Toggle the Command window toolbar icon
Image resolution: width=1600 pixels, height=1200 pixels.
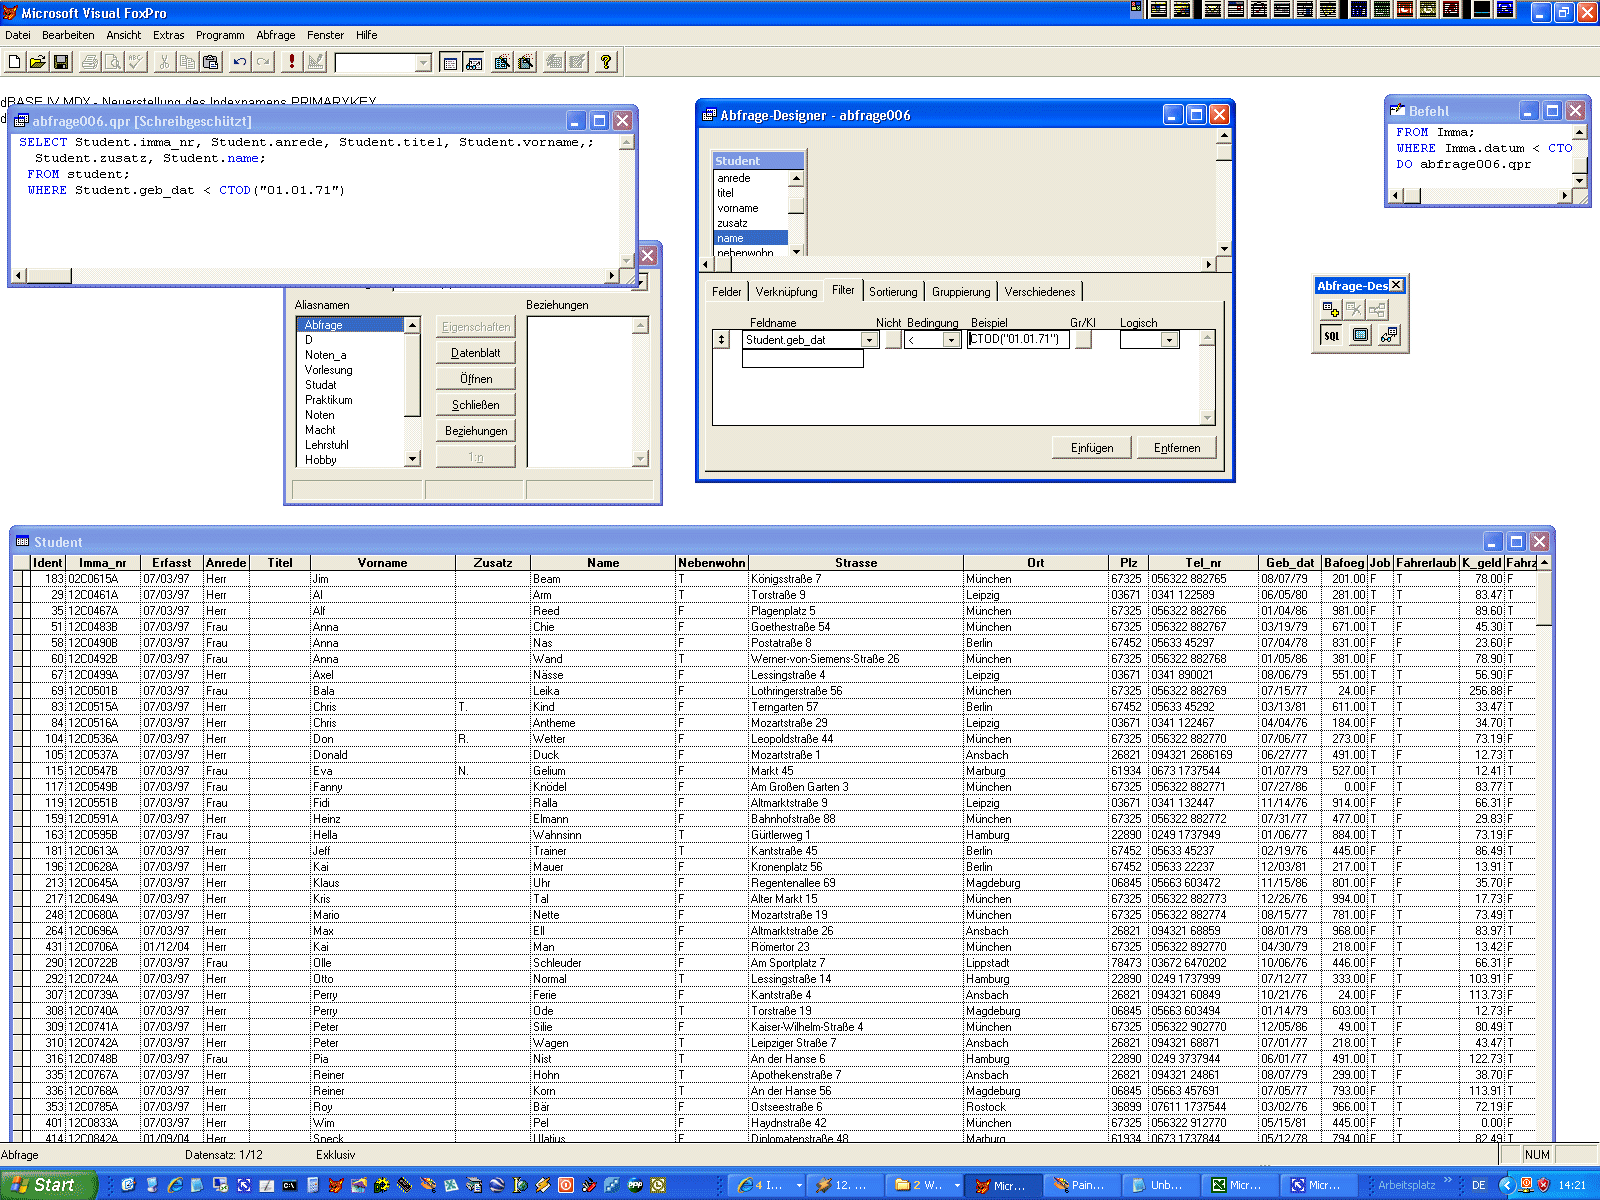451,62
